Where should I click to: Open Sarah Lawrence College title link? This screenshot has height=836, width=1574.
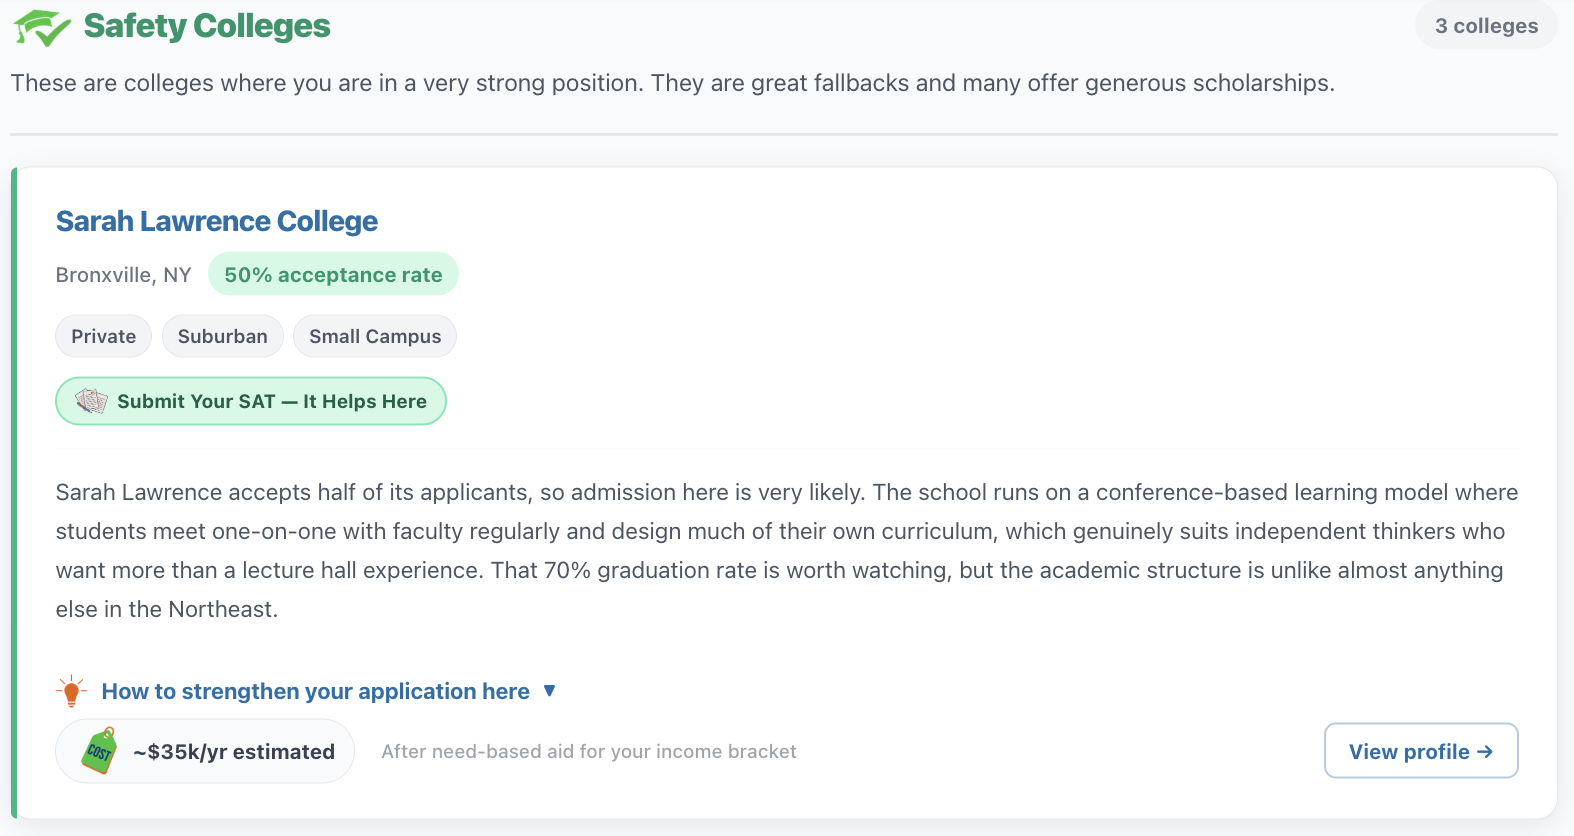tap(217, 221)
